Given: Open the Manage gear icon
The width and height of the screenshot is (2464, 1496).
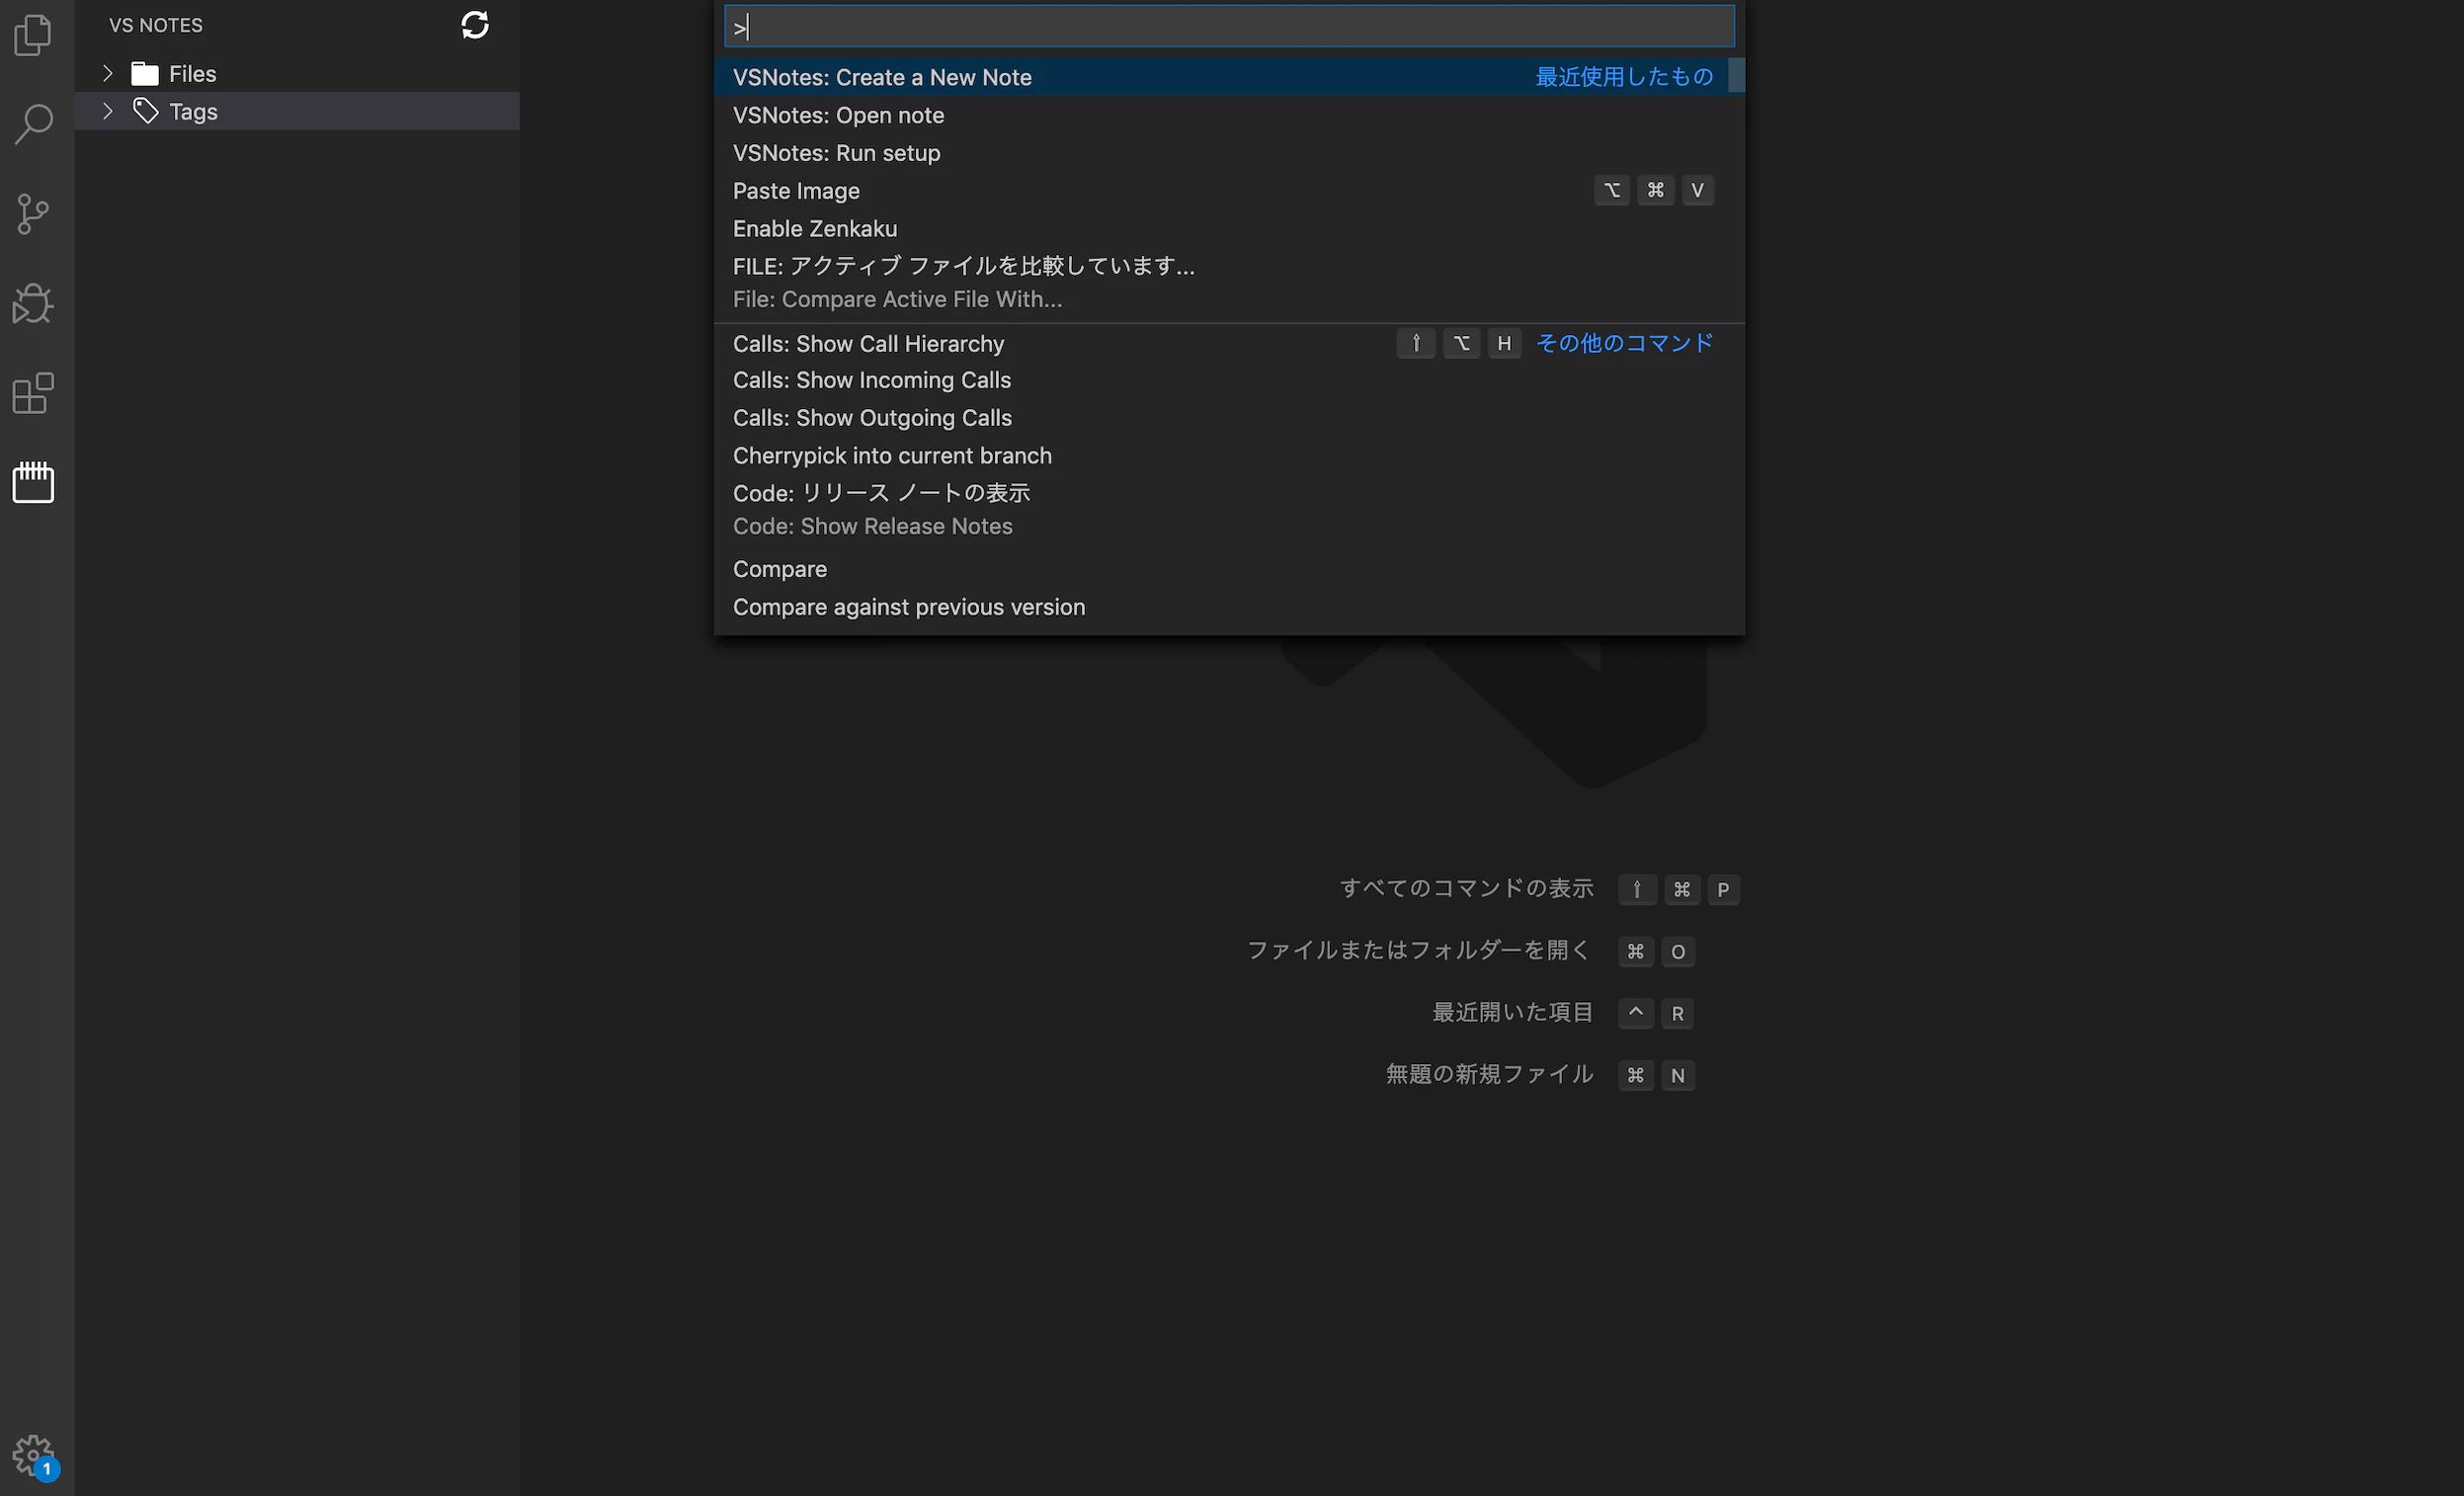Looking at the screenshot, I should 33,1455.
